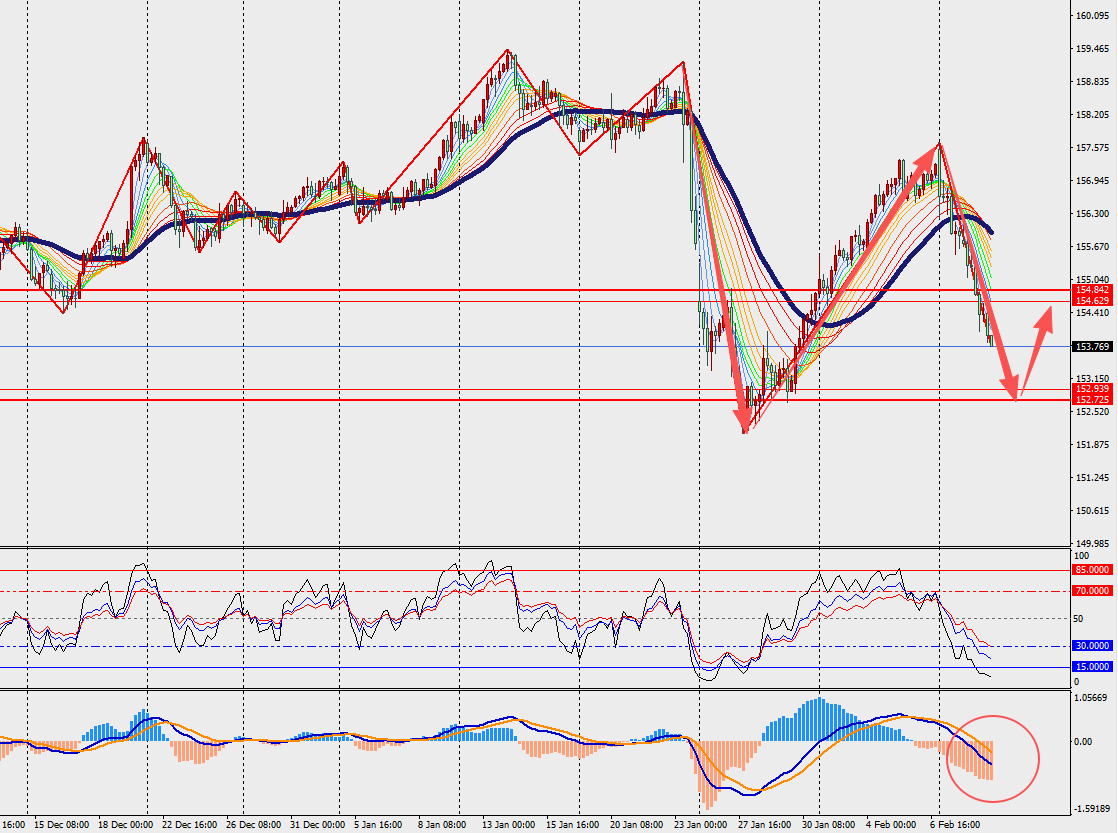1118x833 pixels.
Task: Select the black 153.769 current price label
Action: pyautogui.click(x=1092, y=347)
